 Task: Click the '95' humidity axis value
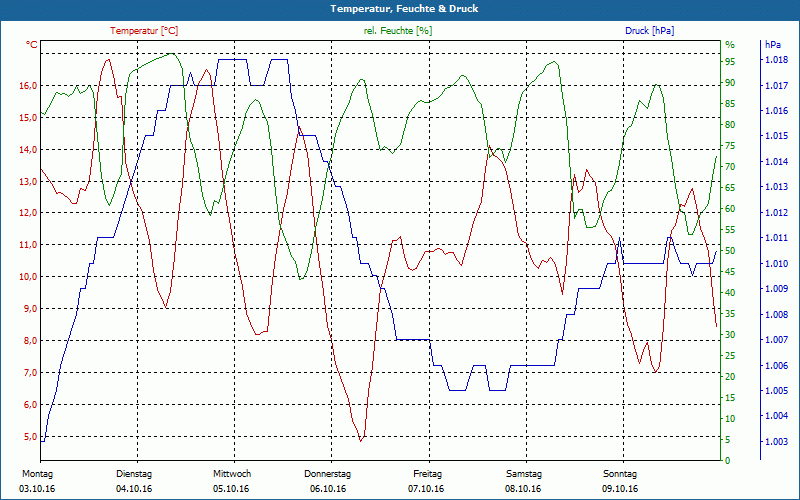pos(730,62)
